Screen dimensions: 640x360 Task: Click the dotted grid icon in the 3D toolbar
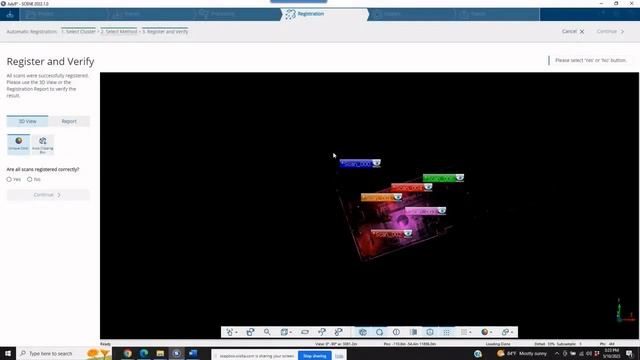[x=447, y=332]
